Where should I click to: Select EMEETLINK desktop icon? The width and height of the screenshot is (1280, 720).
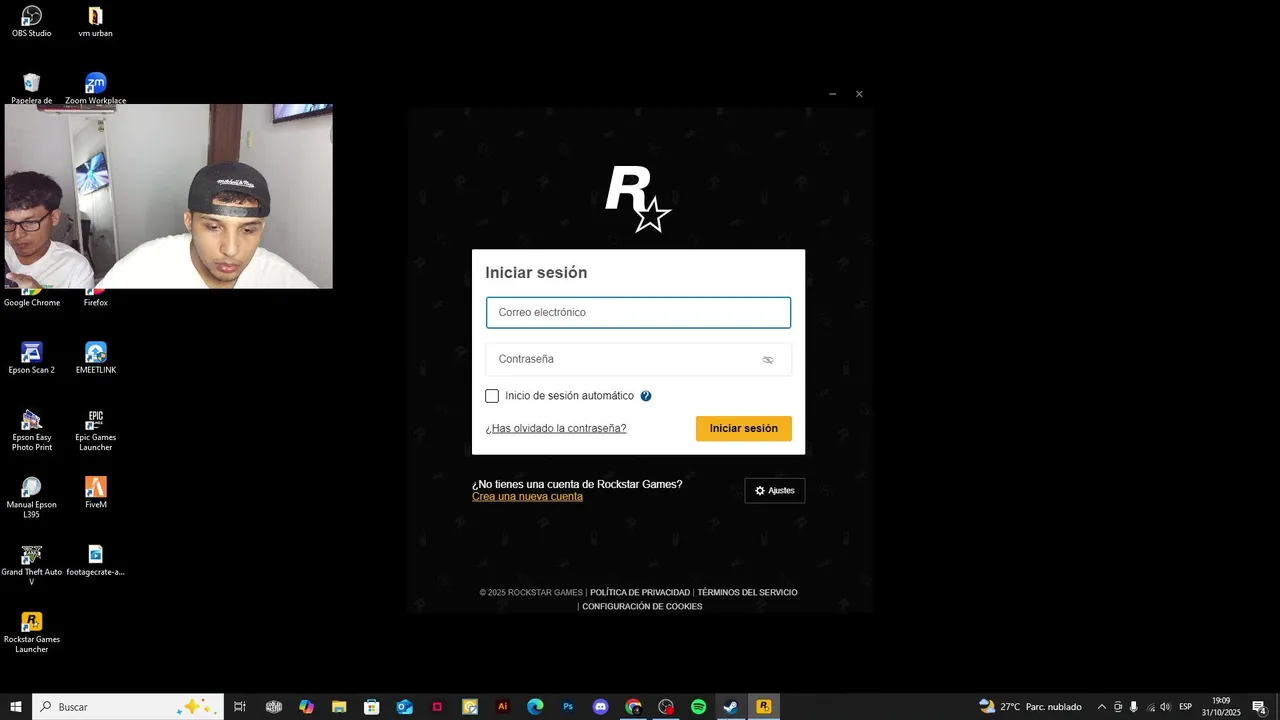[x=96, y=358]
